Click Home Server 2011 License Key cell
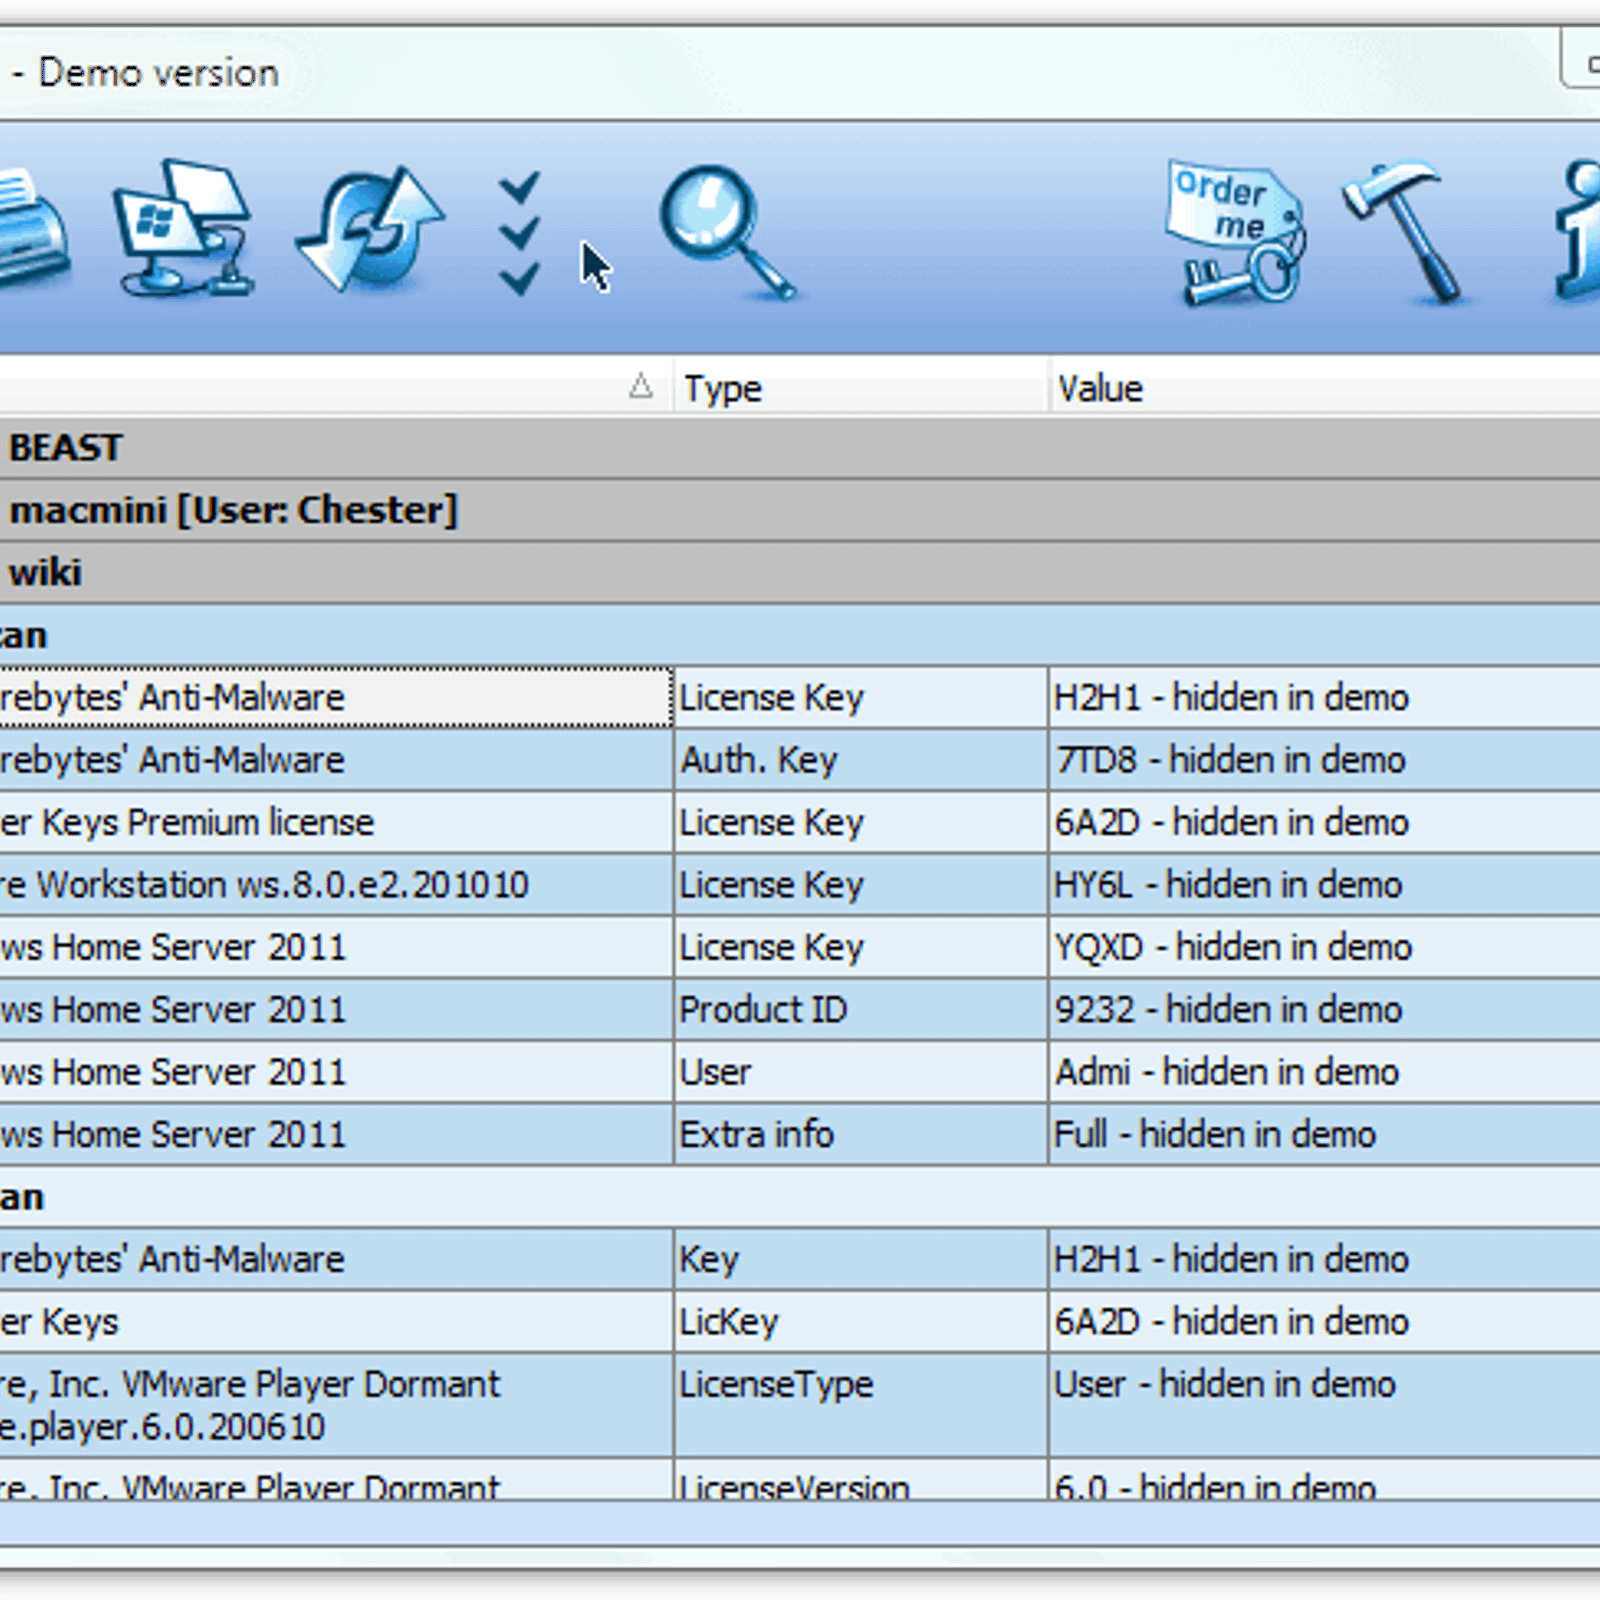This screenshot has height=1600, width=1600. pos(860,947)
